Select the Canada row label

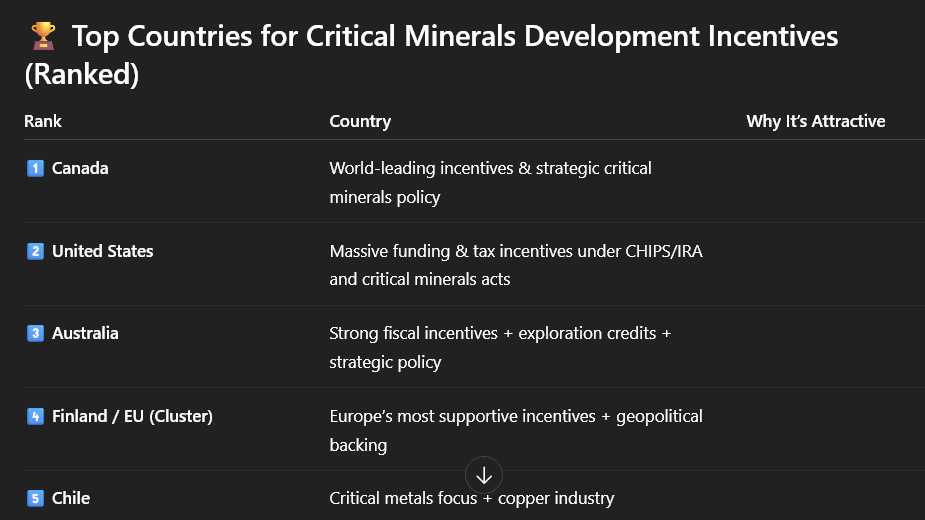80,168
